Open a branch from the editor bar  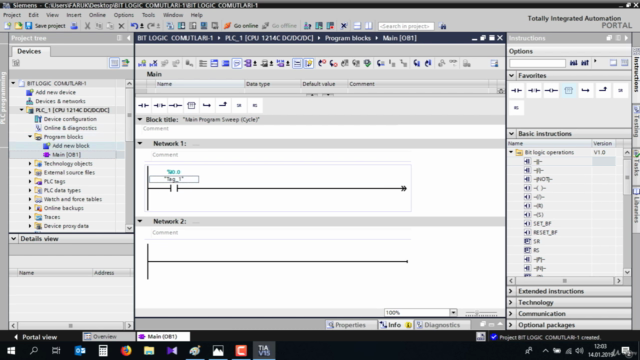click(207, 105)
